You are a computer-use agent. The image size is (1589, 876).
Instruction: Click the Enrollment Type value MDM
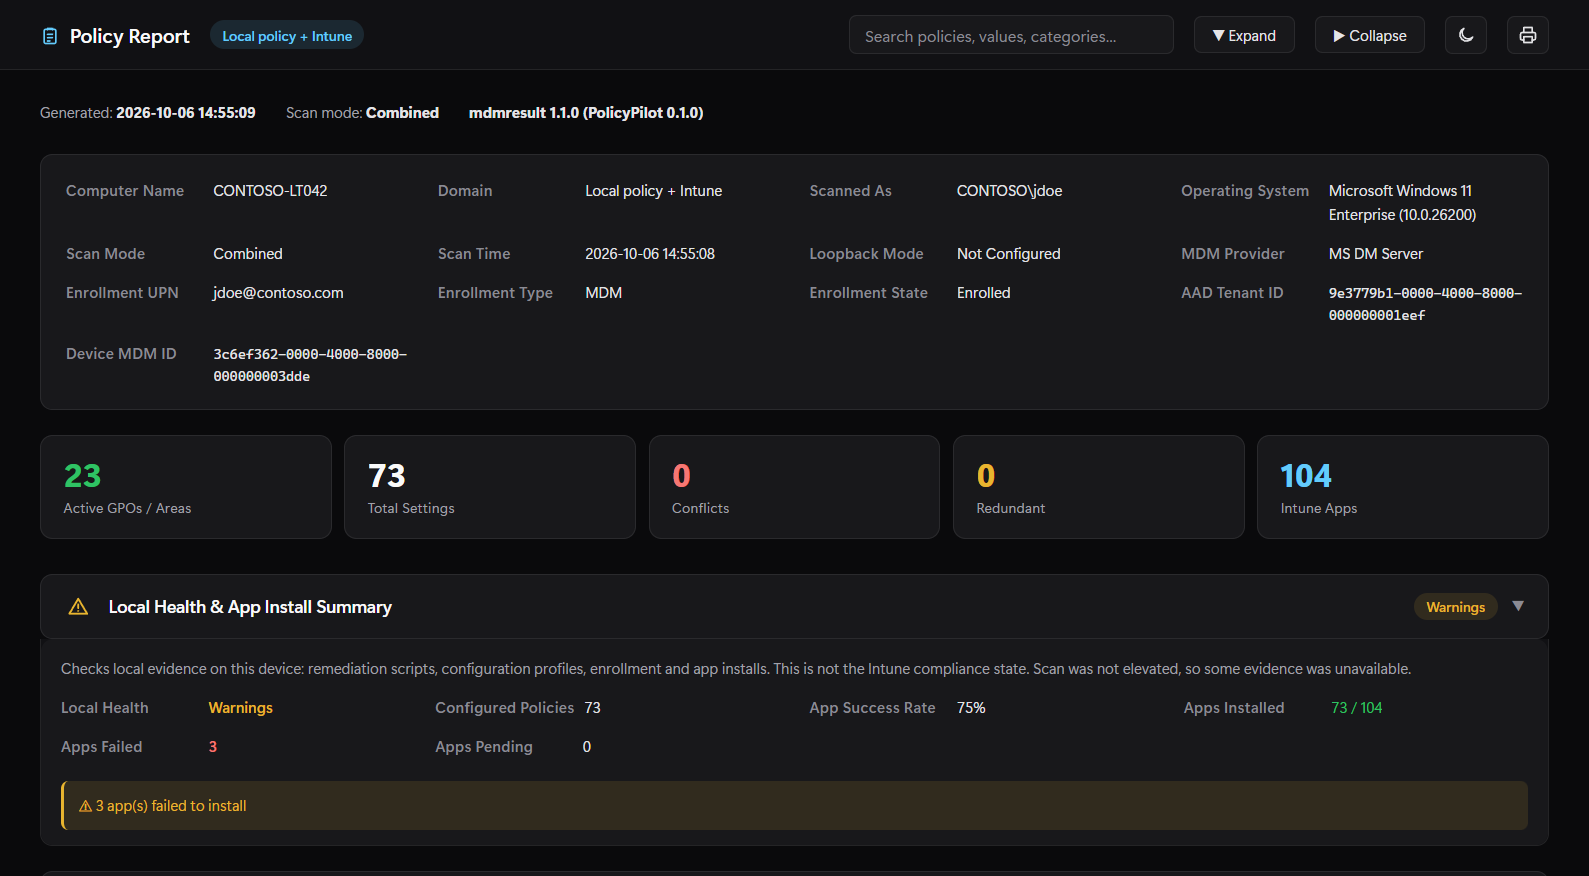(x=603, y=293)
